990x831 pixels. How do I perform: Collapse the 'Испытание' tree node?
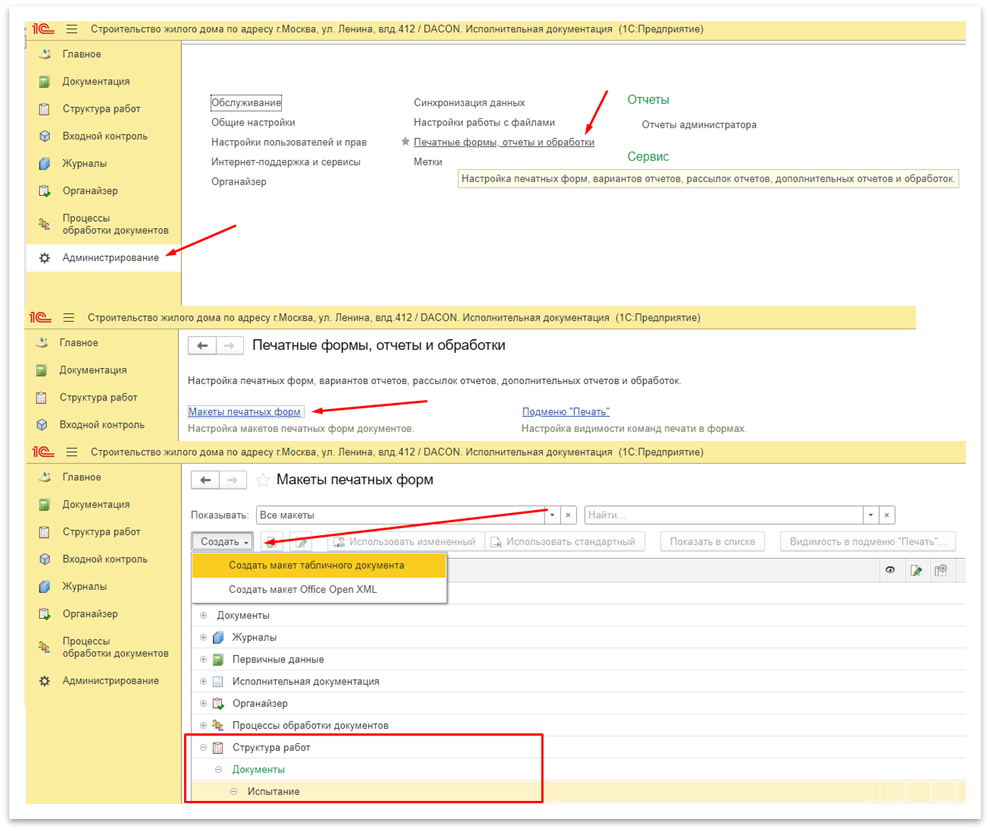point(234,792)
